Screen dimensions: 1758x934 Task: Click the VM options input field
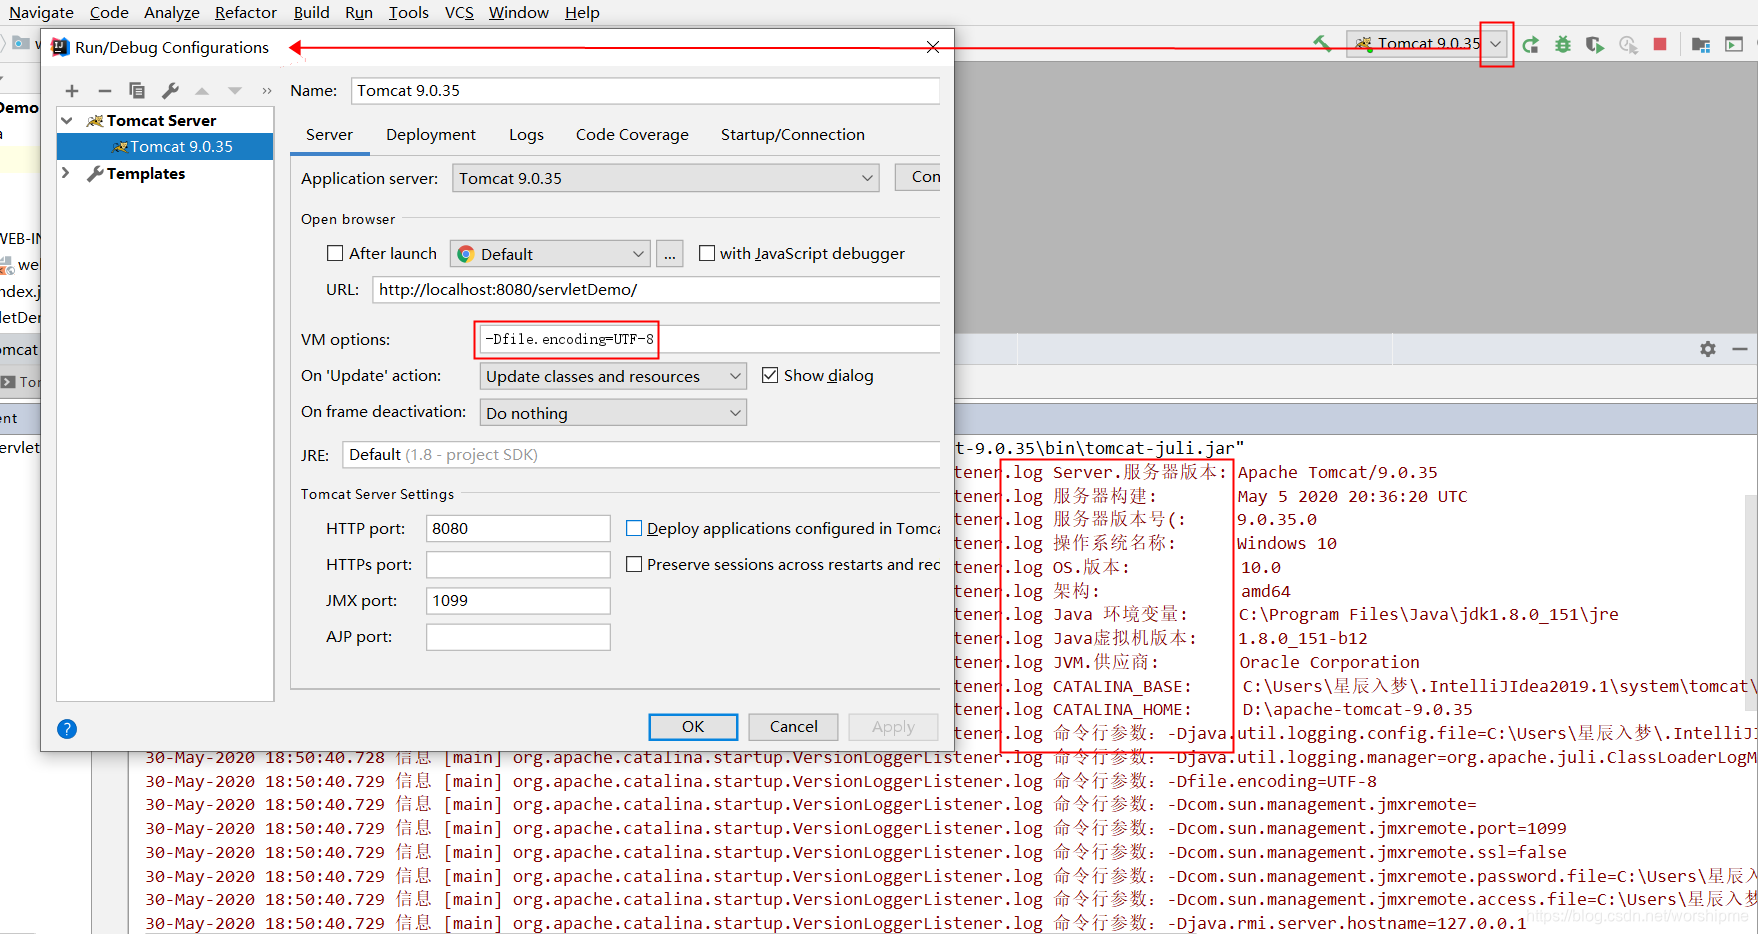click(708, 339)
